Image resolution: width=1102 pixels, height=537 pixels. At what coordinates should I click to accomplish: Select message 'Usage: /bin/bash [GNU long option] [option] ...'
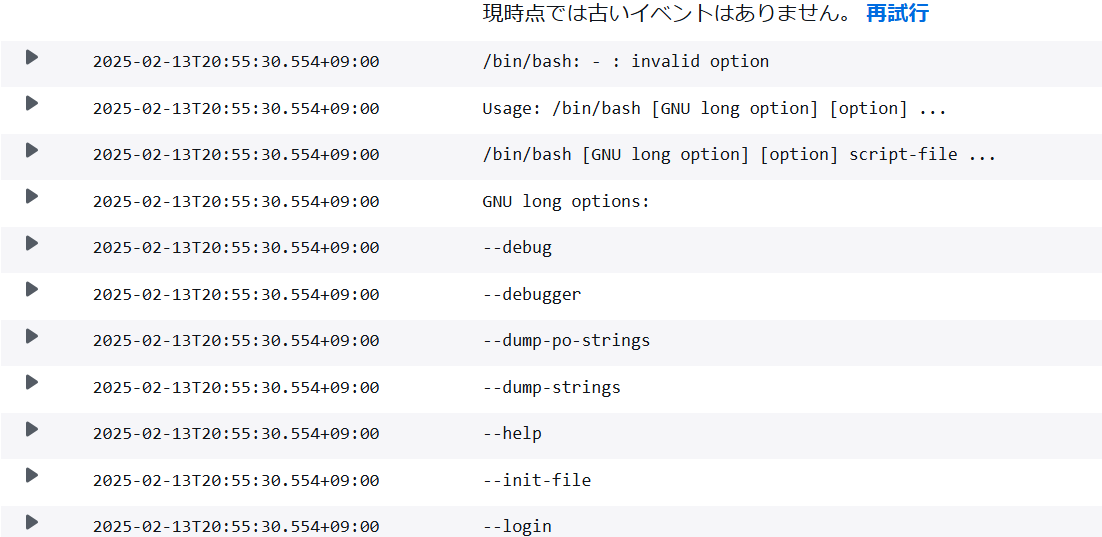coord(714,109)
